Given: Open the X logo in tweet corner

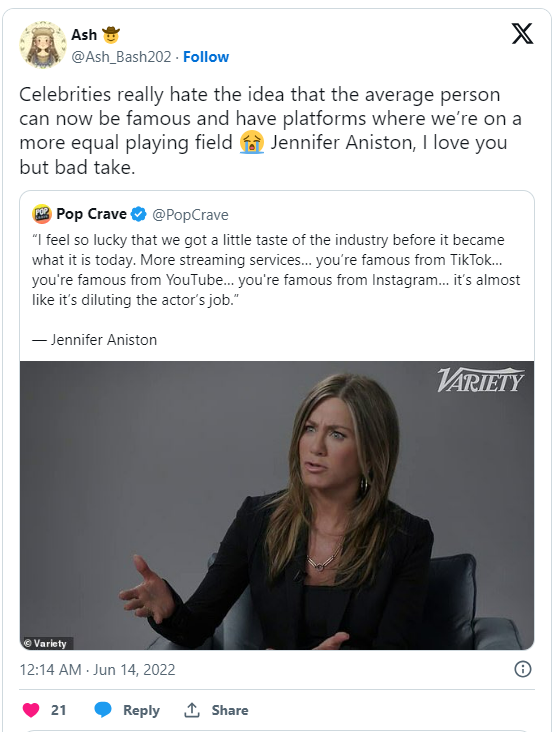Looking at the screenshot, I should 522,34.
